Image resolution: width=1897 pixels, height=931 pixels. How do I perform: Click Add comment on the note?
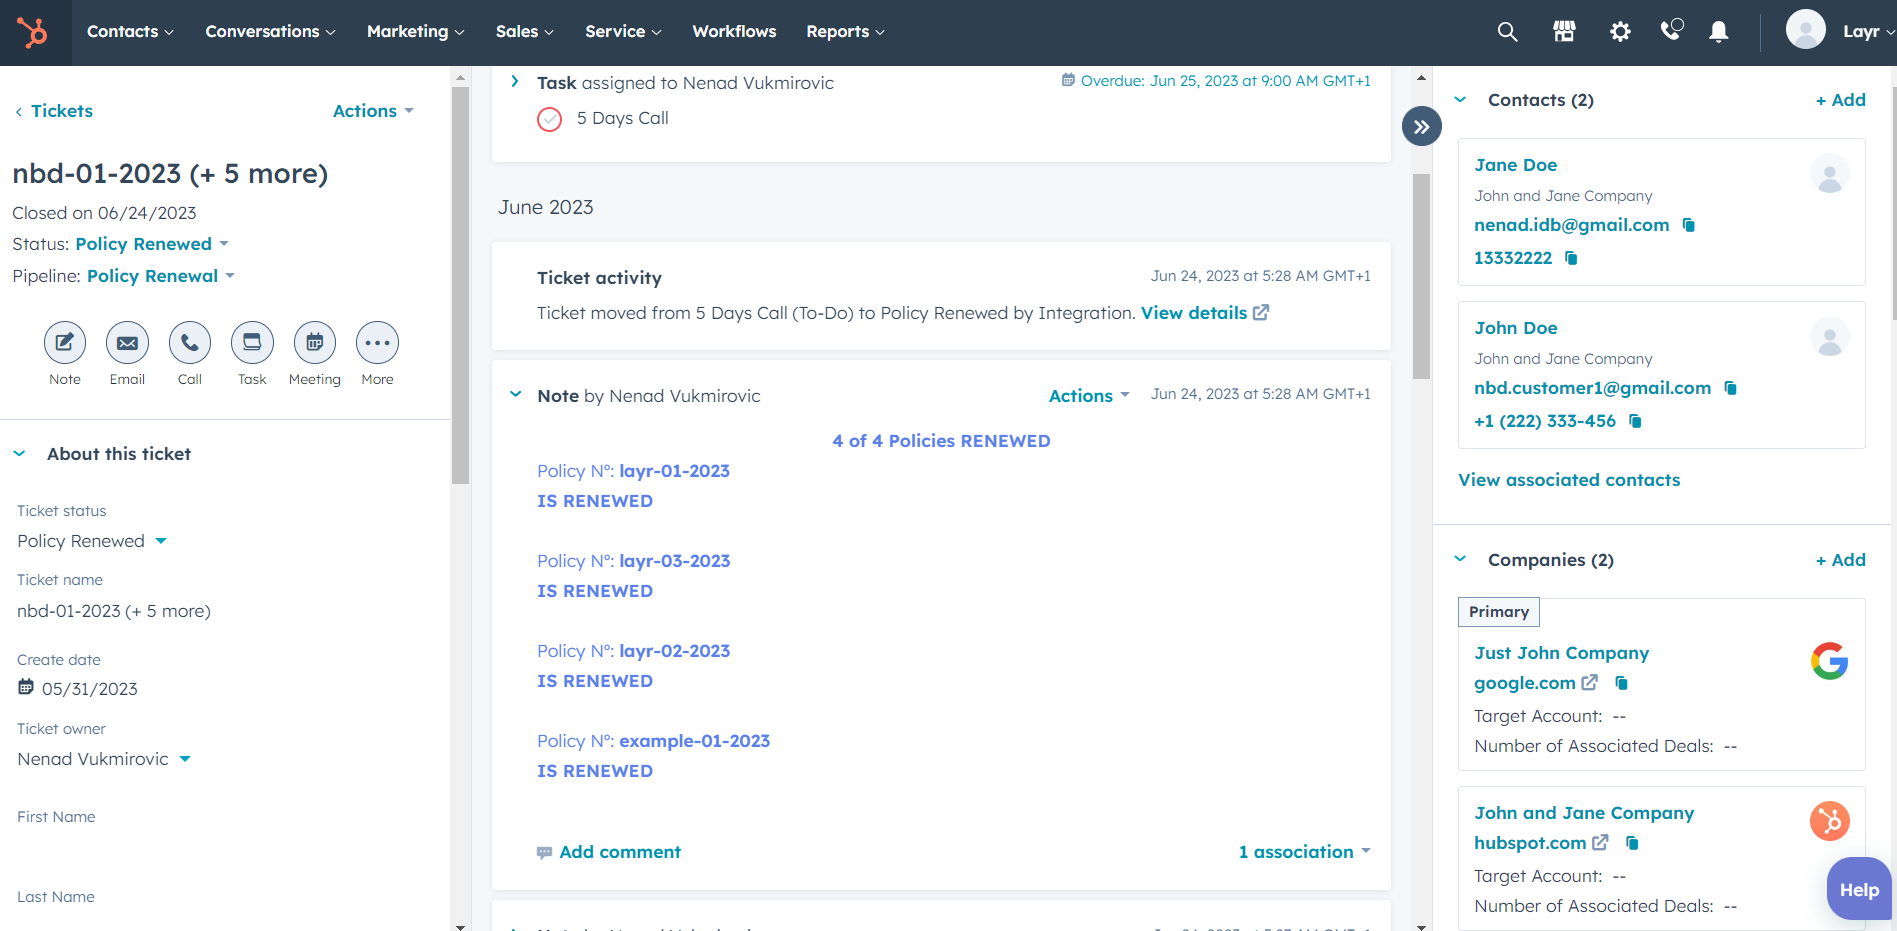click(x=619, y=852)
